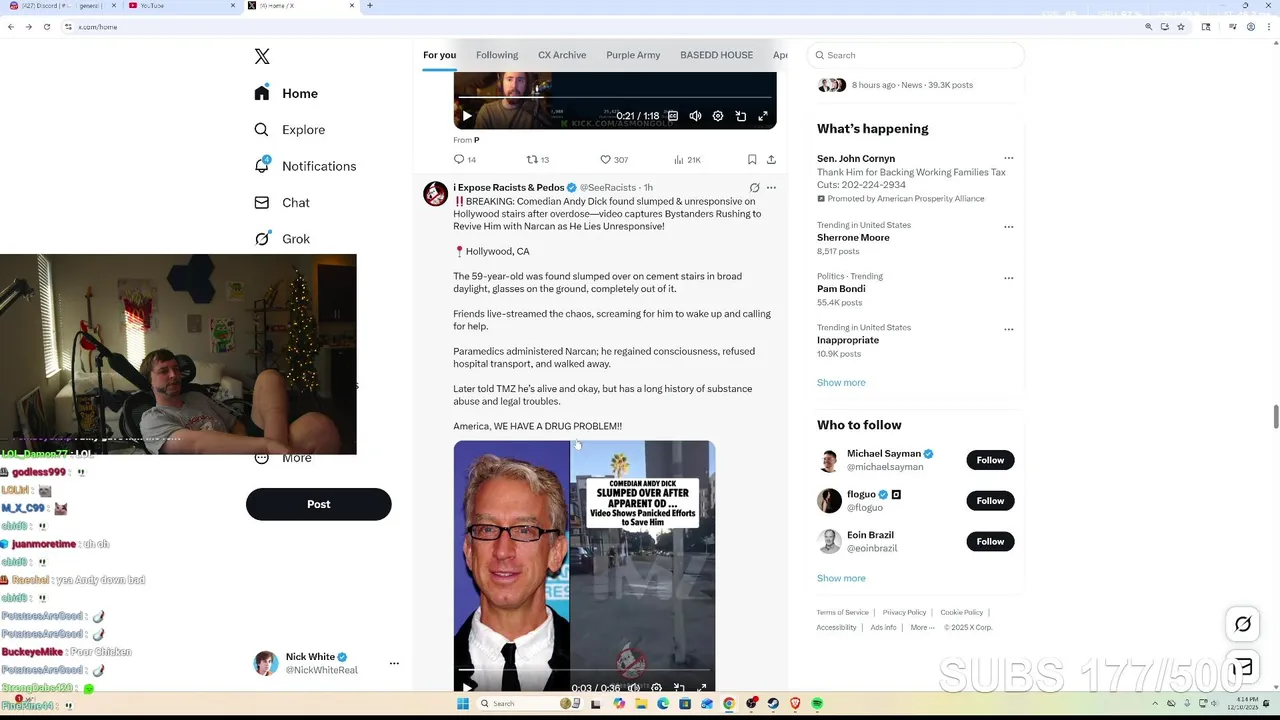
Task: Open the Explore page
Action: pyautogui.click(x=290, y=130)
